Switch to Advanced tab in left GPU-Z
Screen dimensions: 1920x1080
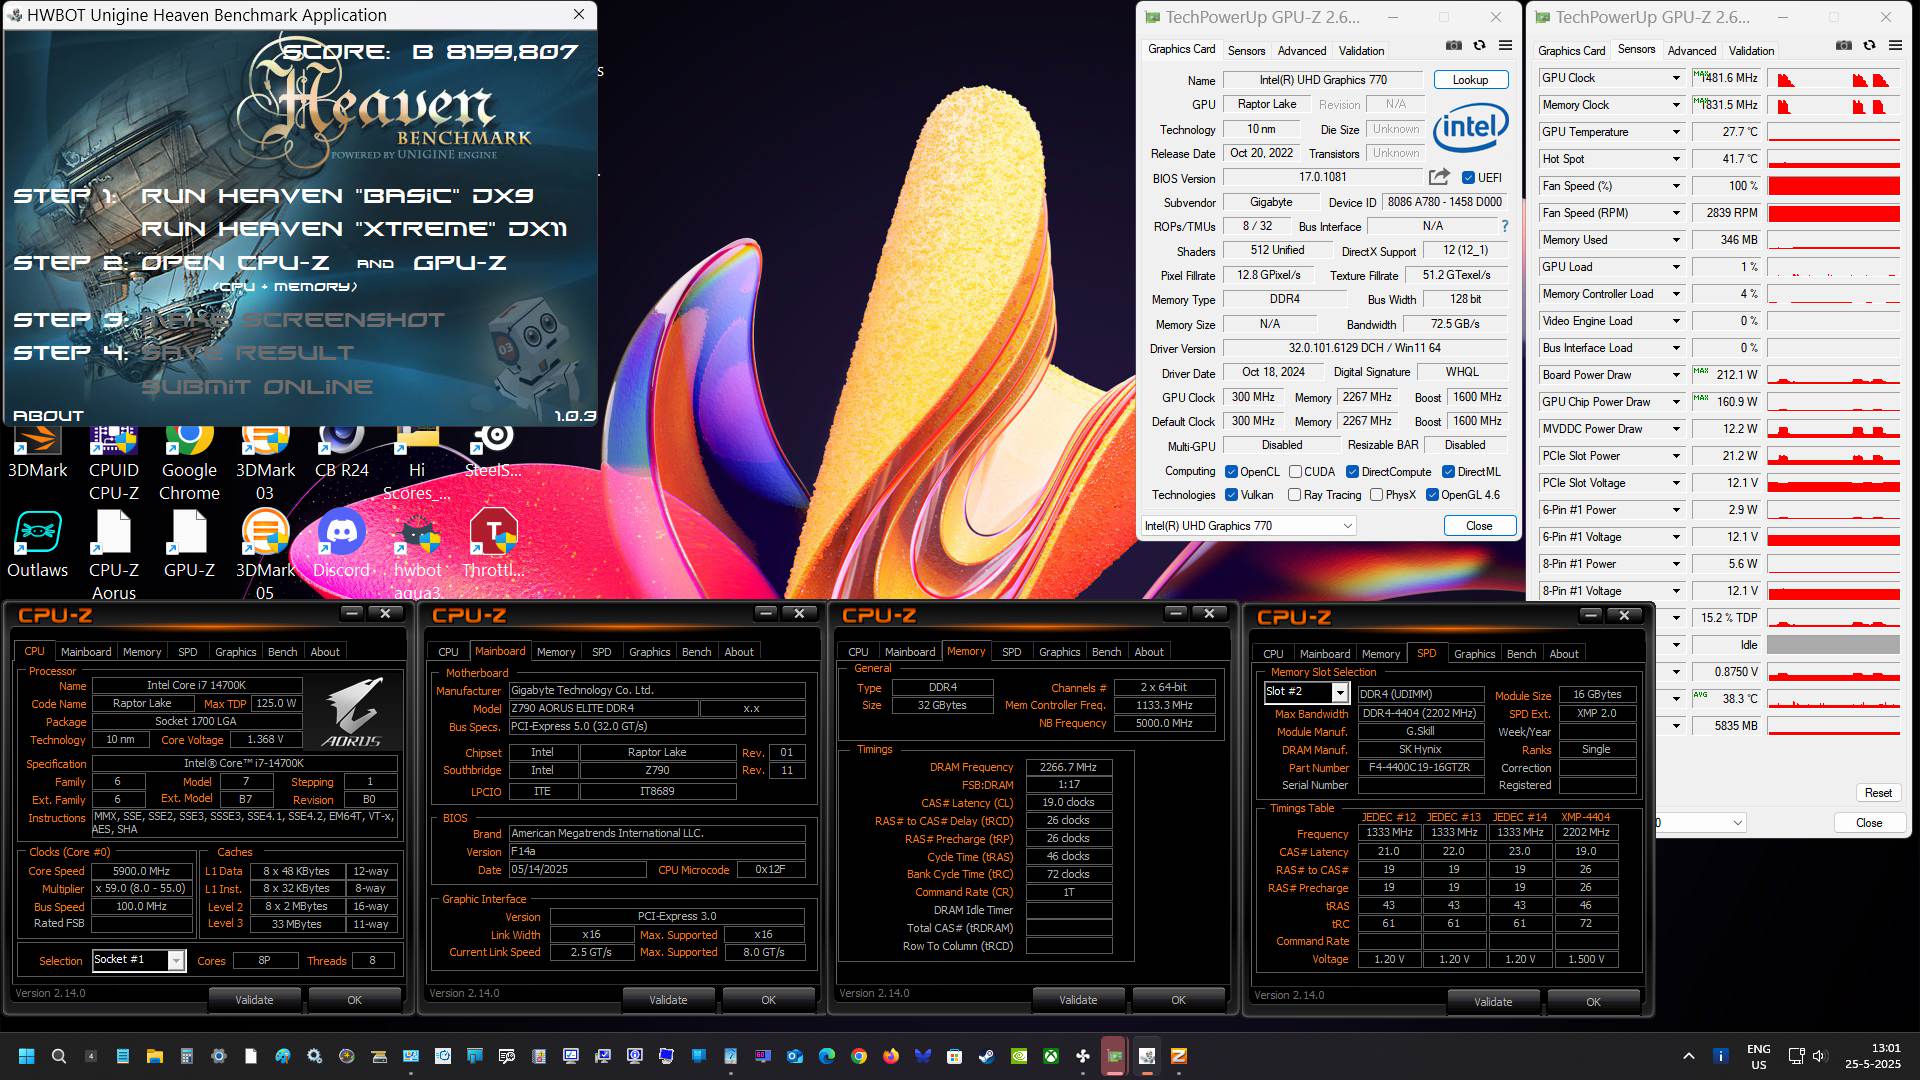pyautogui.click(x=1302, y=50)
